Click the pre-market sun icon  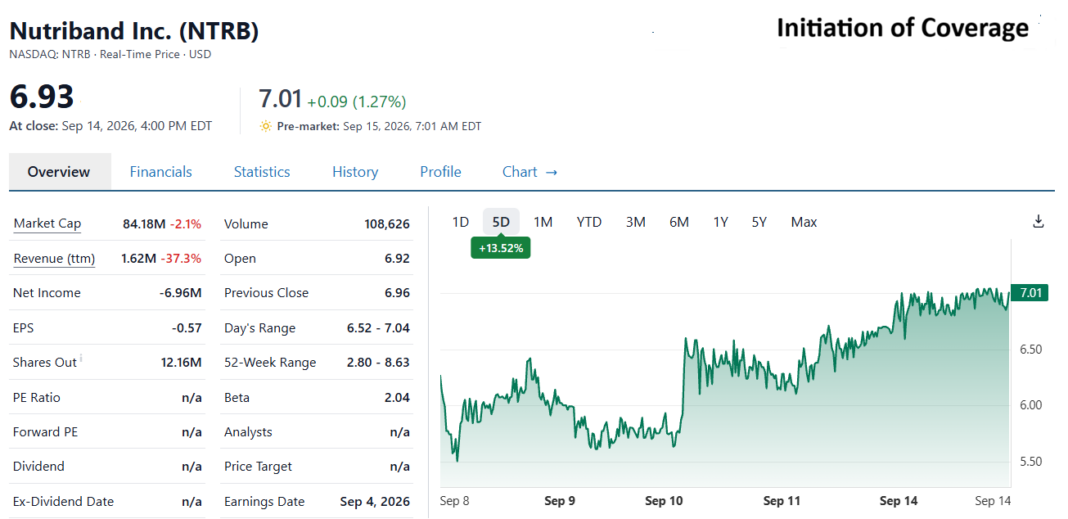[266, 127]
